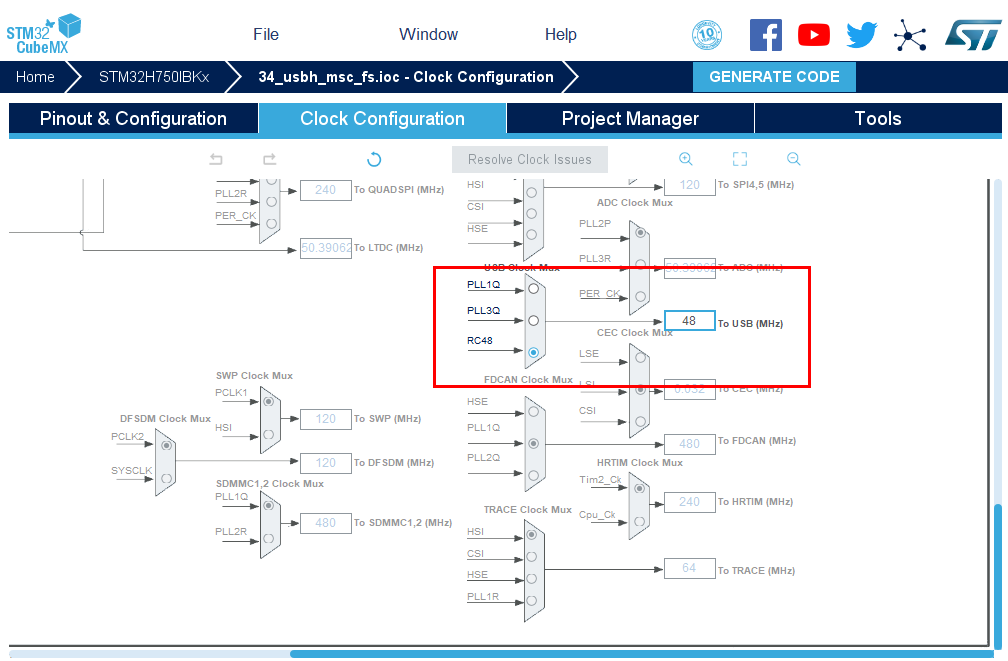This screenshot has width=1008, height=661.
Task: Click the Home breadcrumb
Action: coord(35,77)
